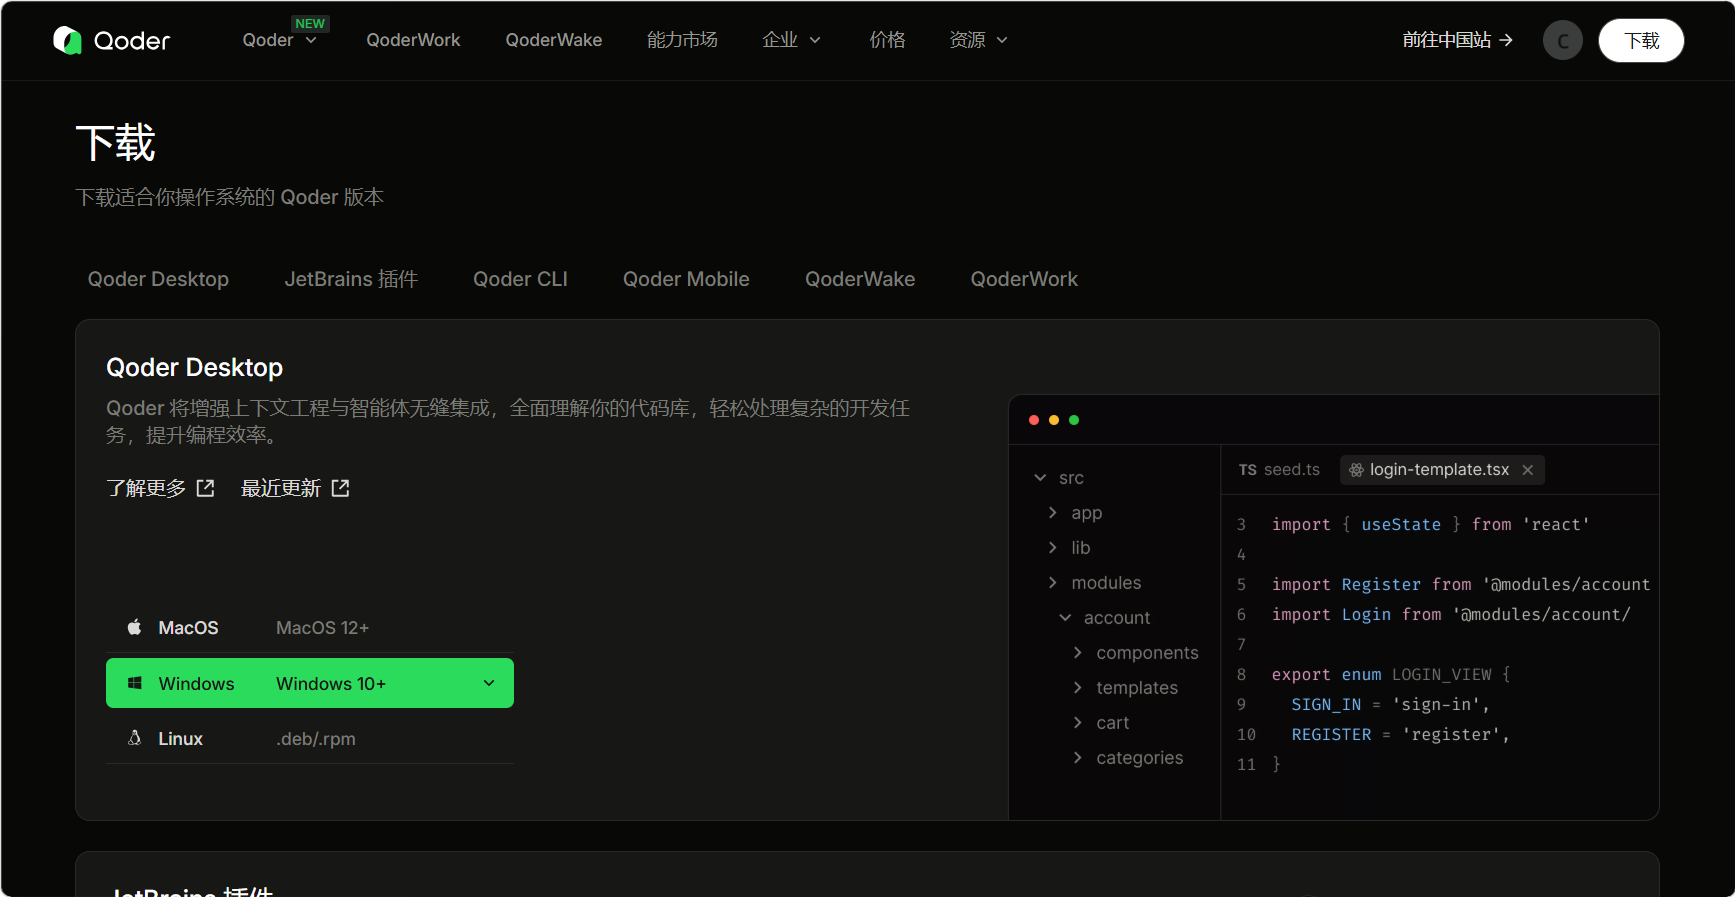The image size is (1735, 897).
Task: Expand the 资源 menu
Action: [978, 40]
